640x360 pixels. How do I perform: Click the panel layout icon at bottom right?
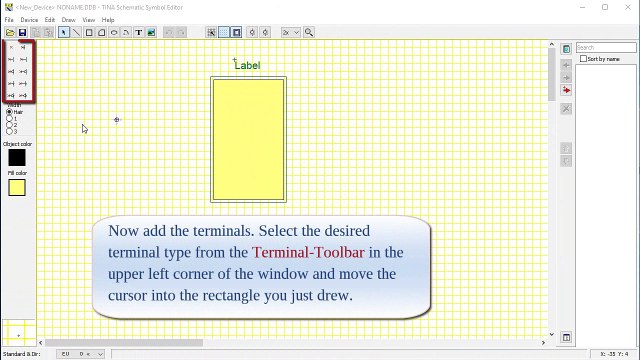(x=566, y=337)
